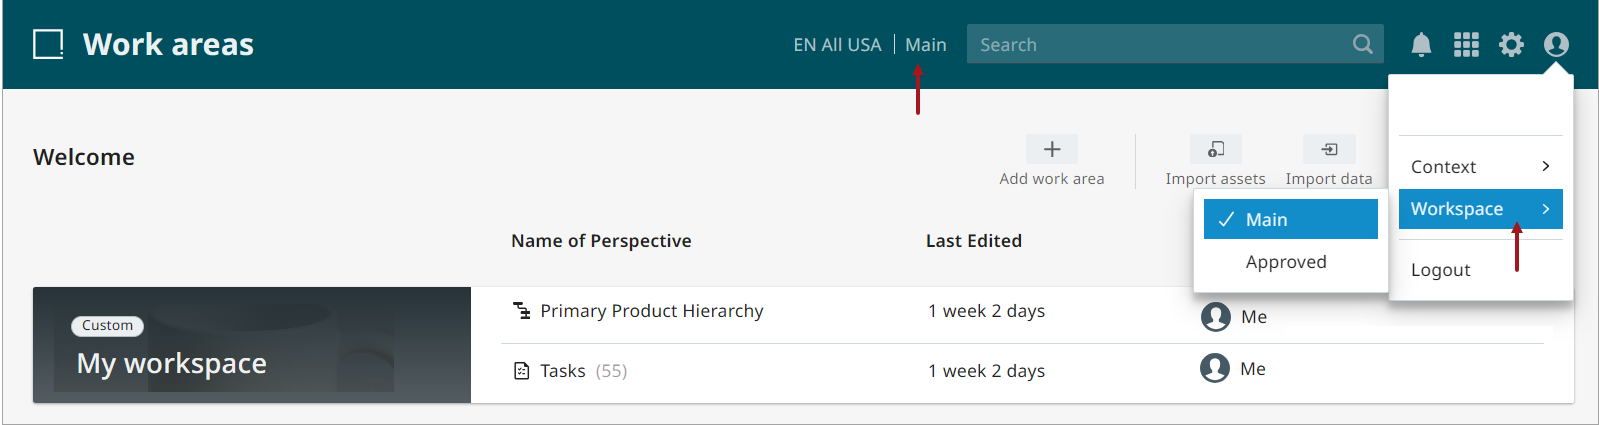Open the notifications bell
The height and width of the screenshot is (425, 1599).
(x=1421, y=45)
